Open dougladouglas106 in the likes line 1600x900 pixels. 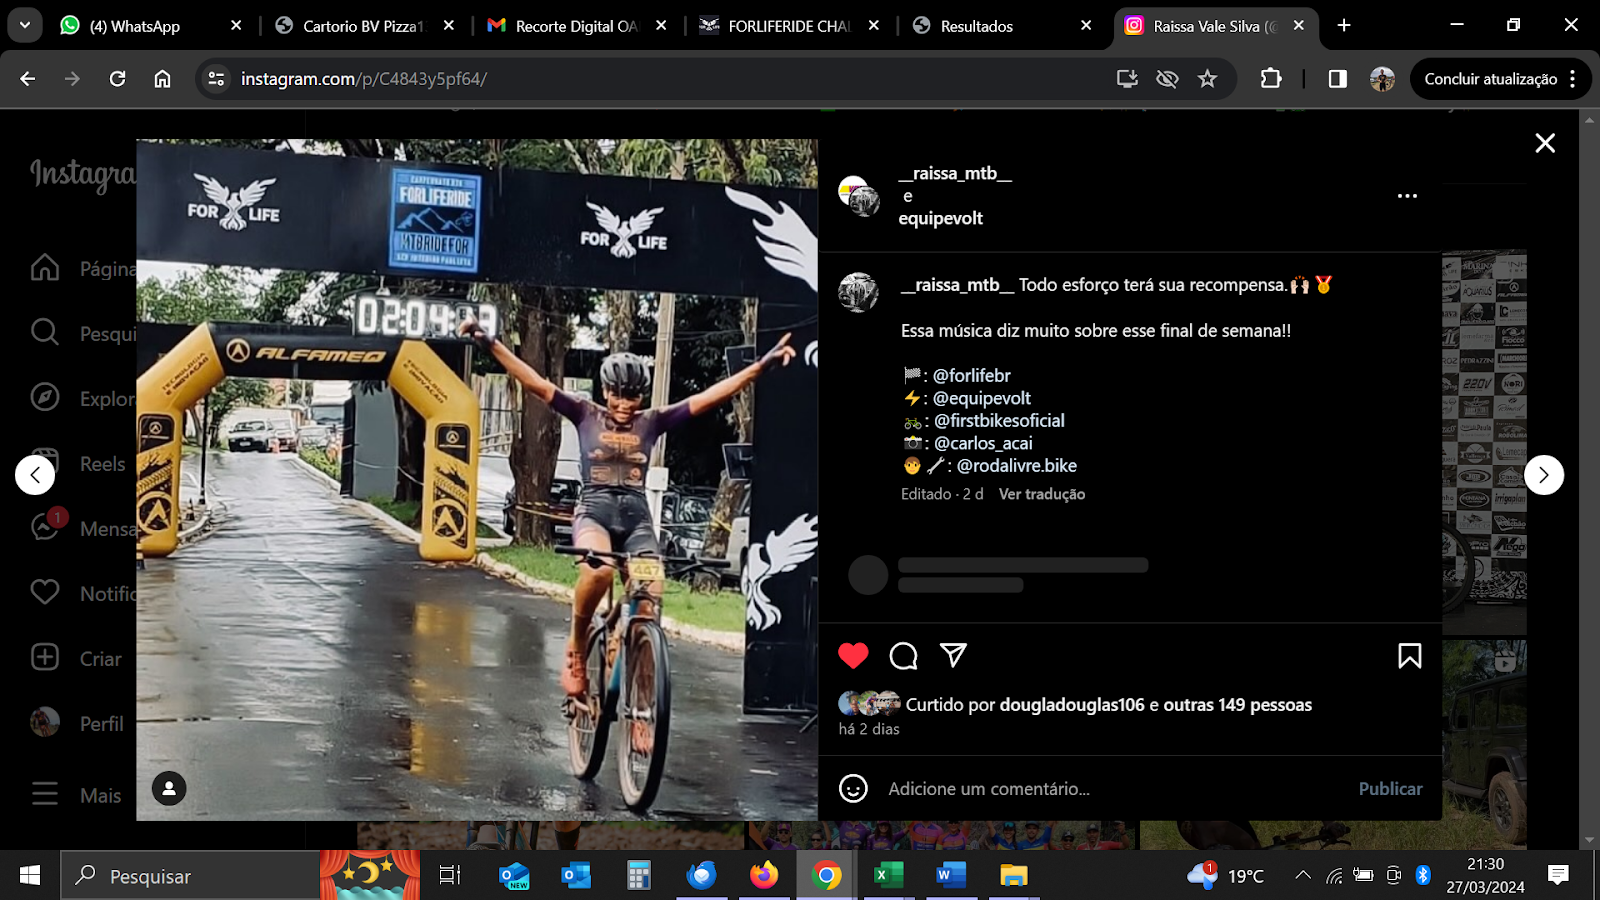[x=1072, y=705]
